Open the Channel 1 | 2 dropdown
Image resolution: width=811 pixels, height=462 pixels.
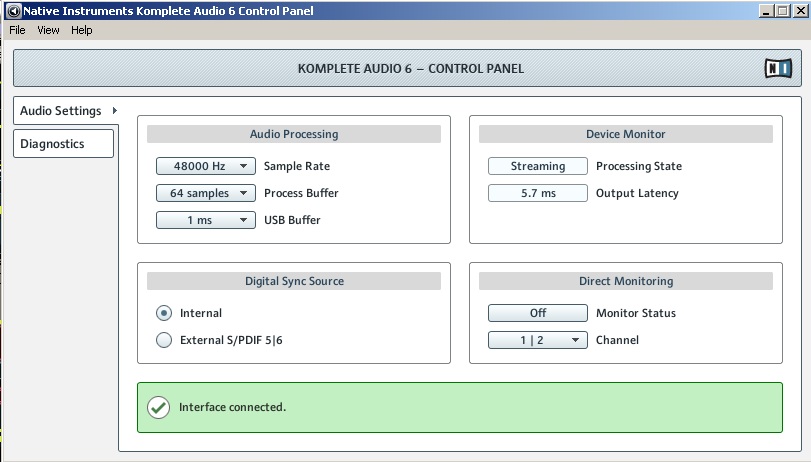coord(537,340)
